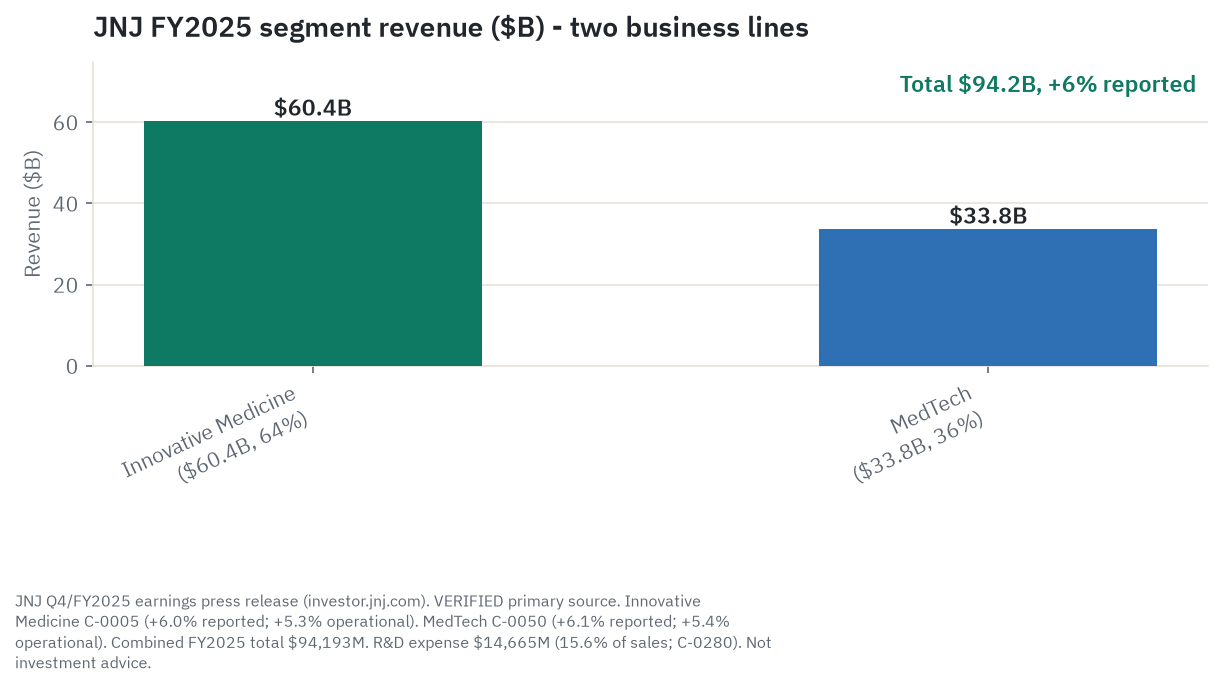This screenshot has width=1222, height=689.
Task: Click the y-axis tick label 60
Action: click(66, 122)
